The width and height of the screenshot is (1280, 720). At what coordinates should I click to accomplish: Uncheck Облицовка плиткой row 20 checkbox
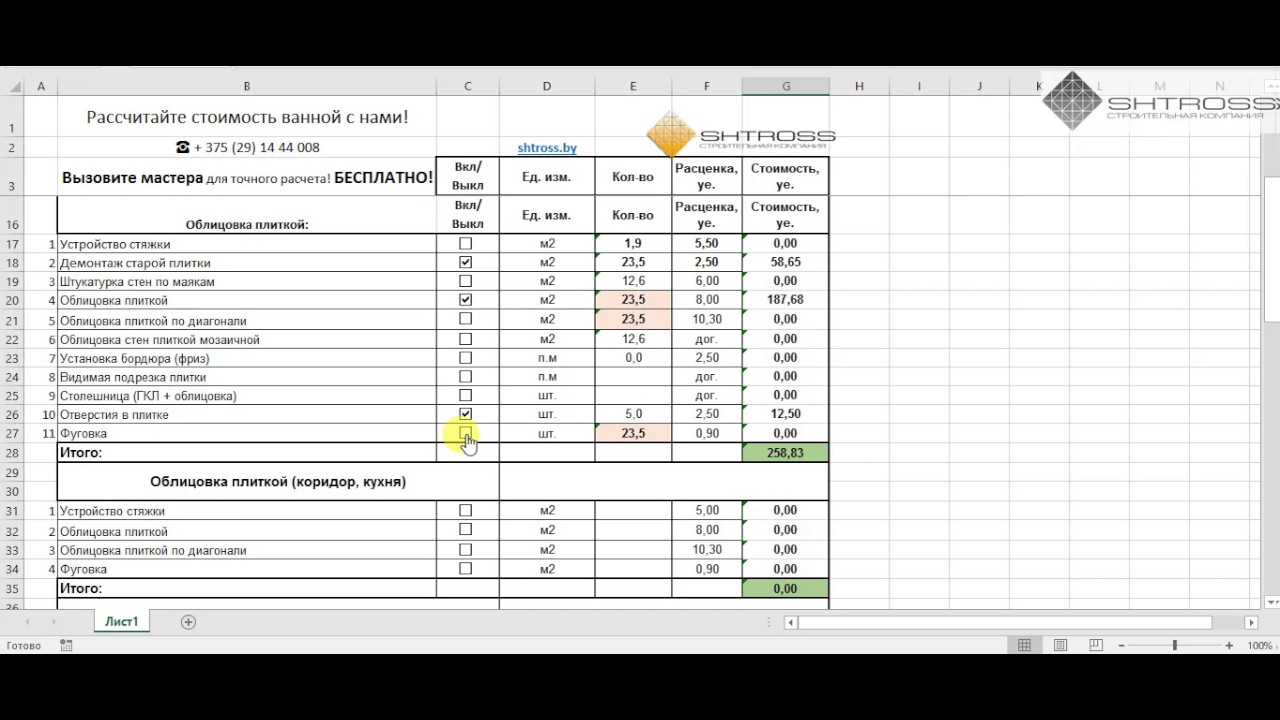(465, 300)
